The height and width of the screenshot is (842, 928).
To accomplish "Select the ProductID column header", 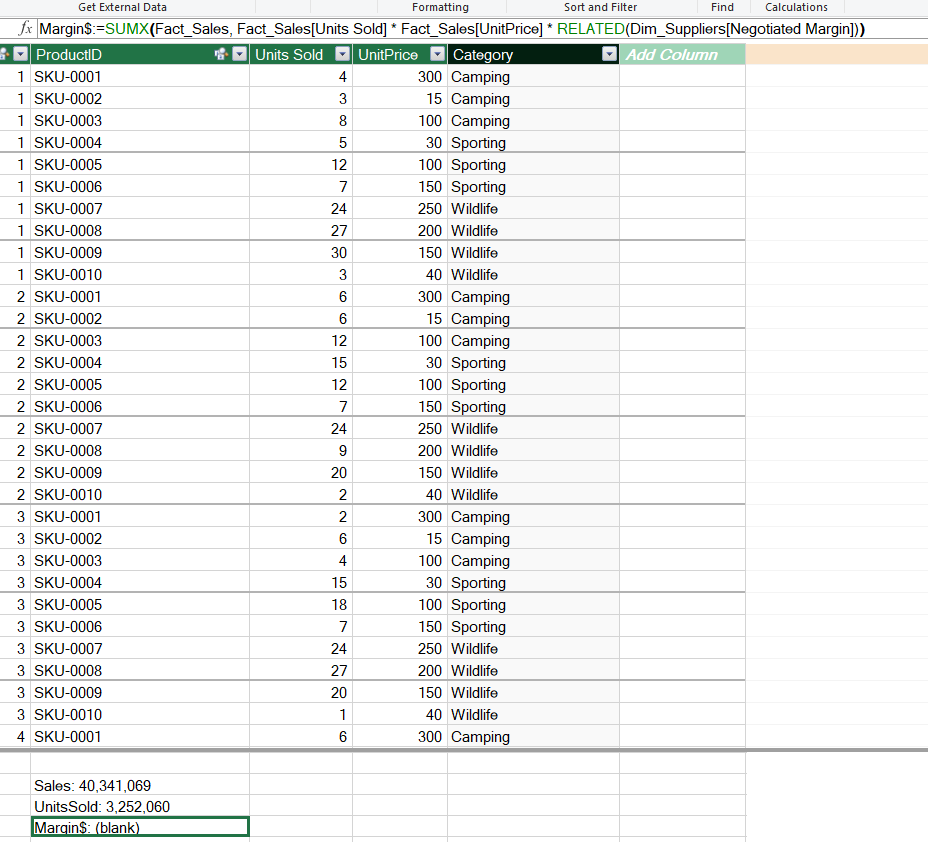I will coord(140,54).
